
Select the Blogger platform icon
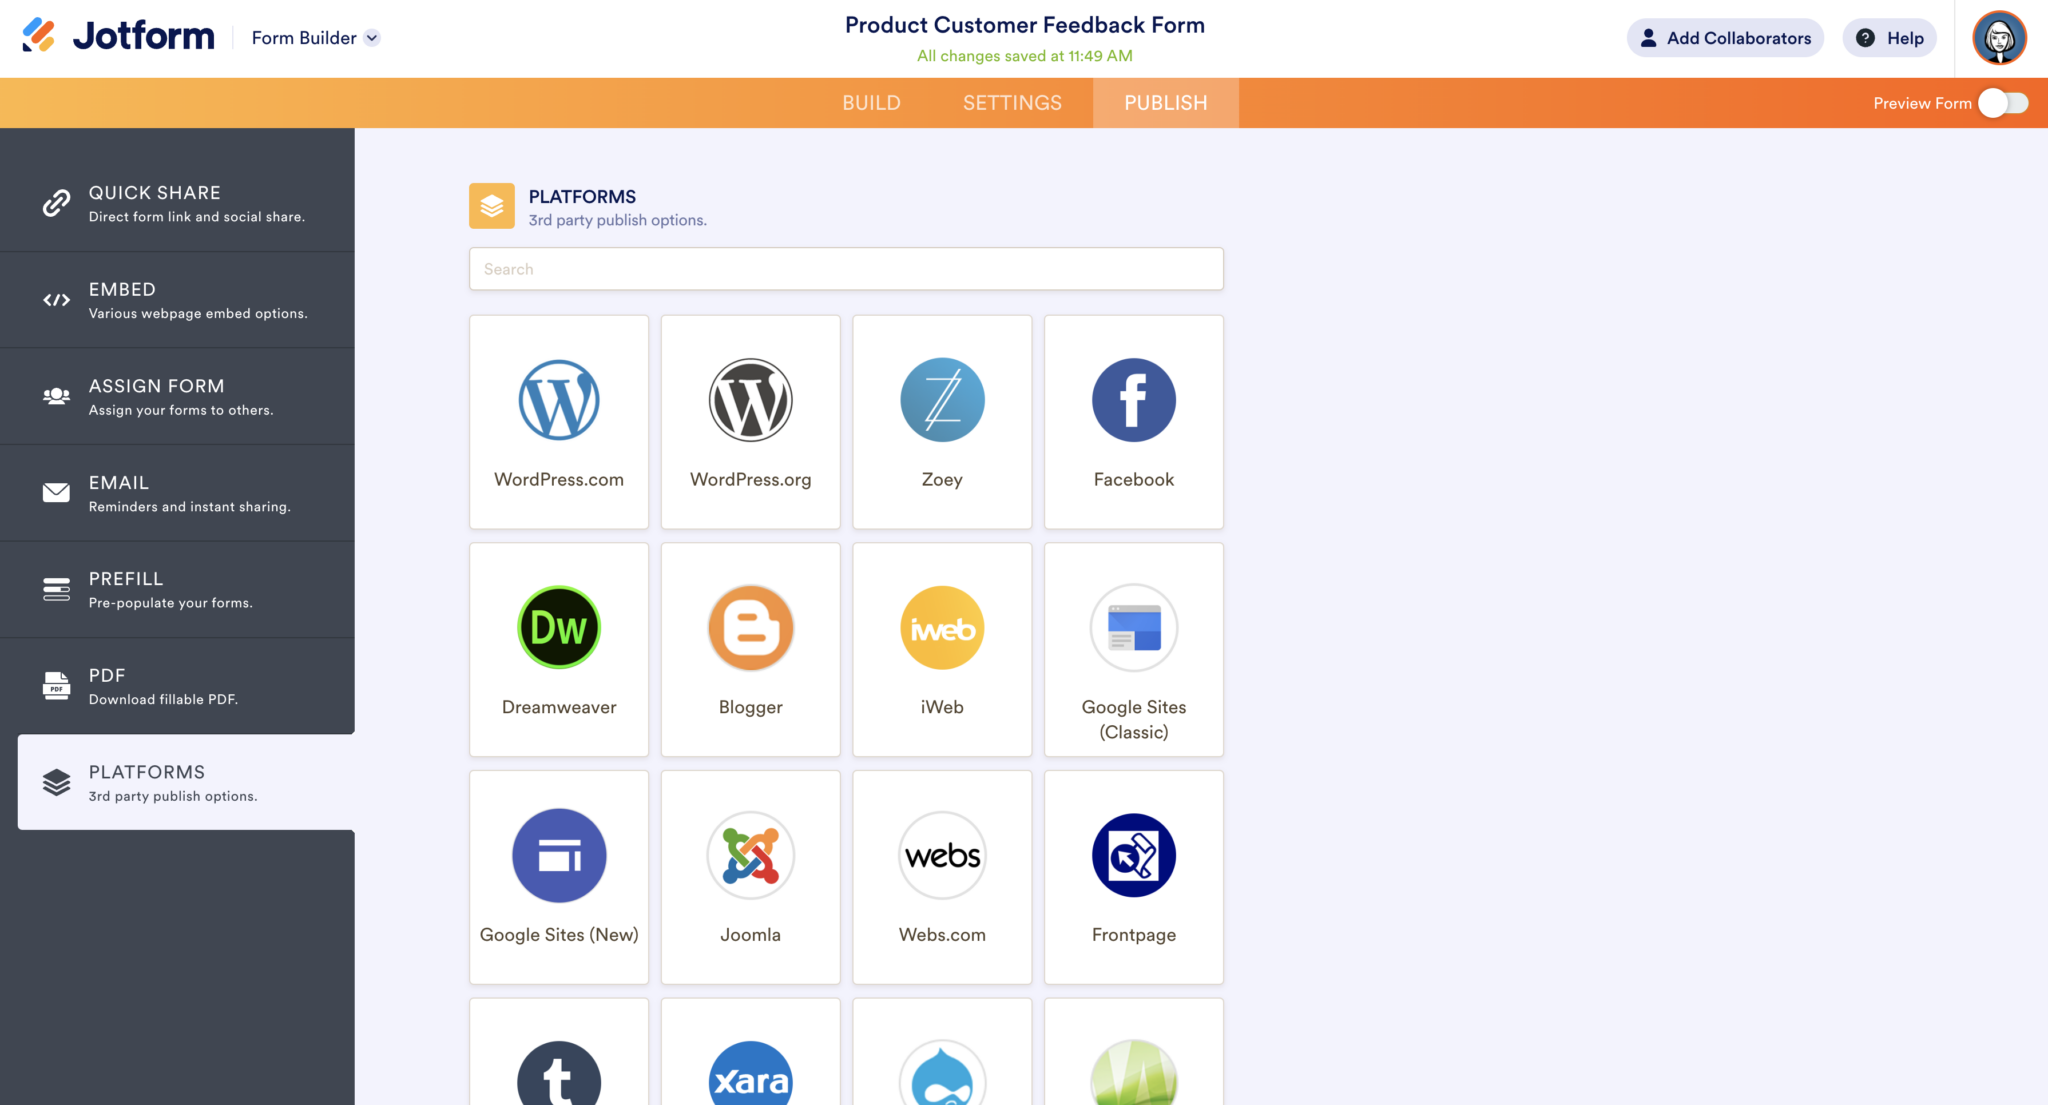pyautogui.click(x=750, y=649)
